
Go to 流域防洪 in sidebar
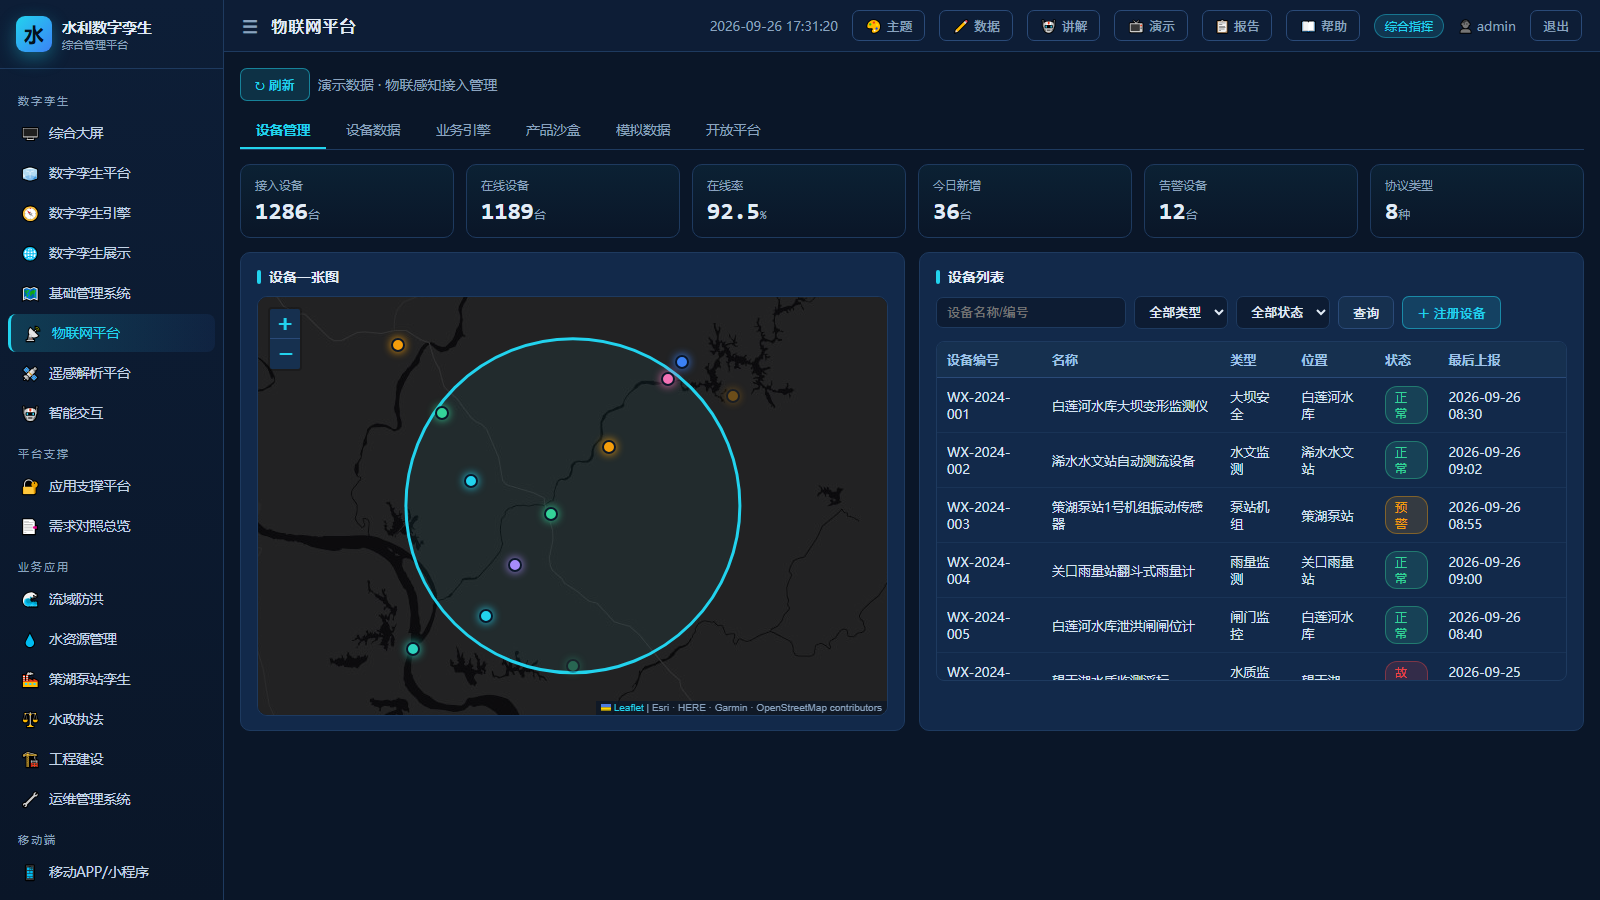point(111,599)
